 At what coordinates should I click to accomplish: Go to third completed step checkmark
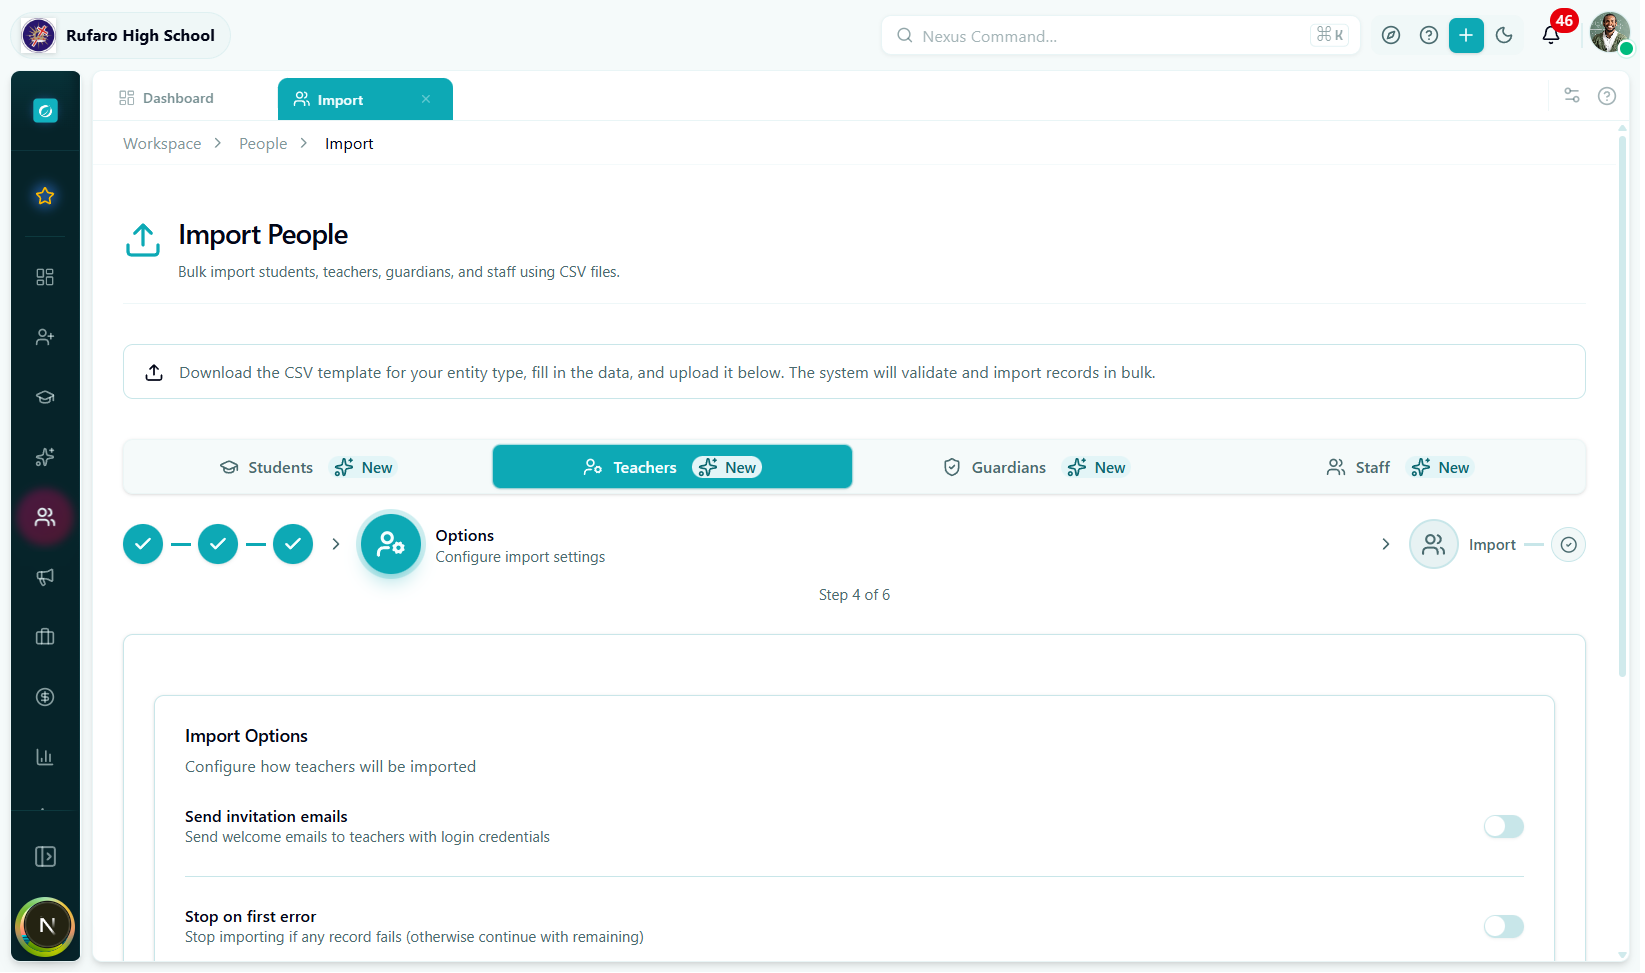coord(293,544)
